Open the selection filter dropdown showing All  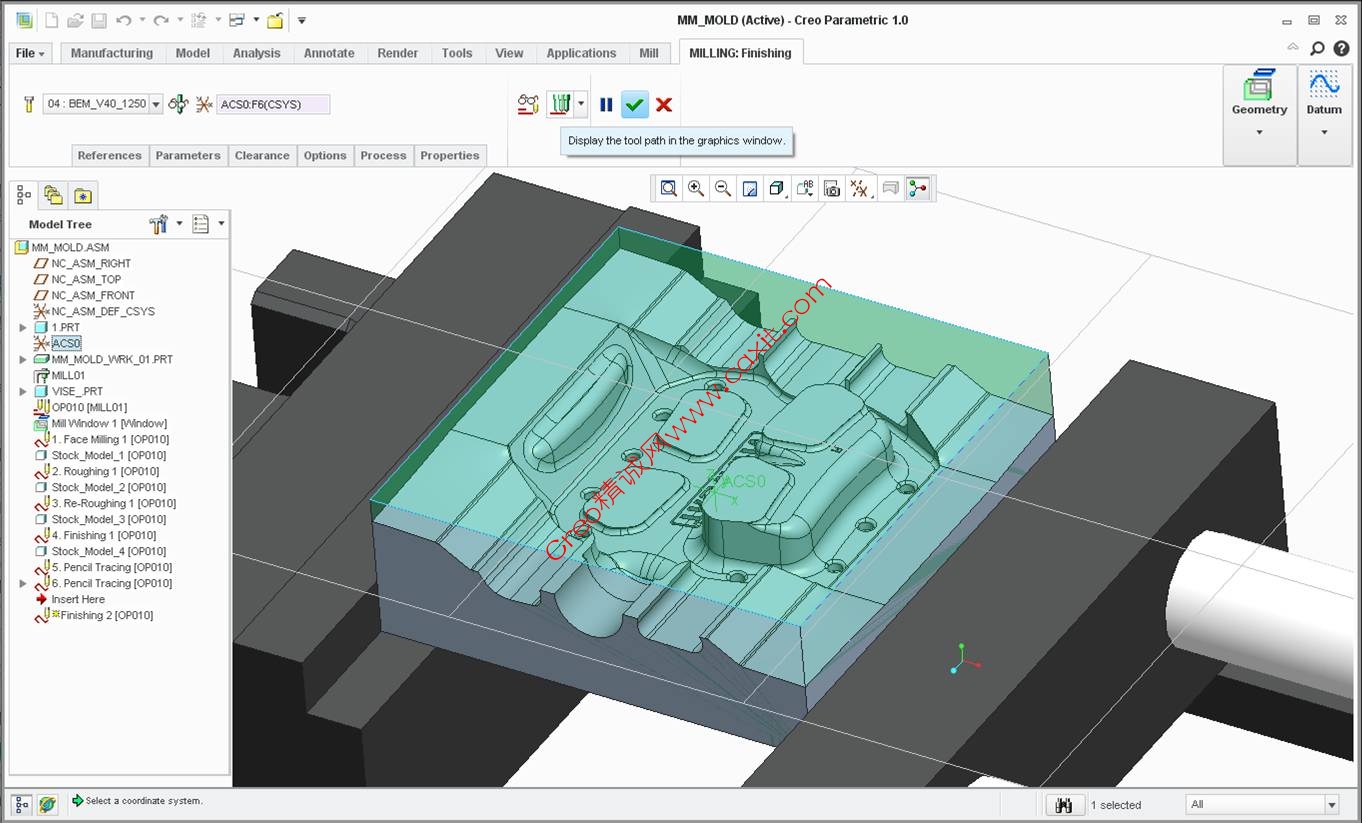pos(1262,805)
